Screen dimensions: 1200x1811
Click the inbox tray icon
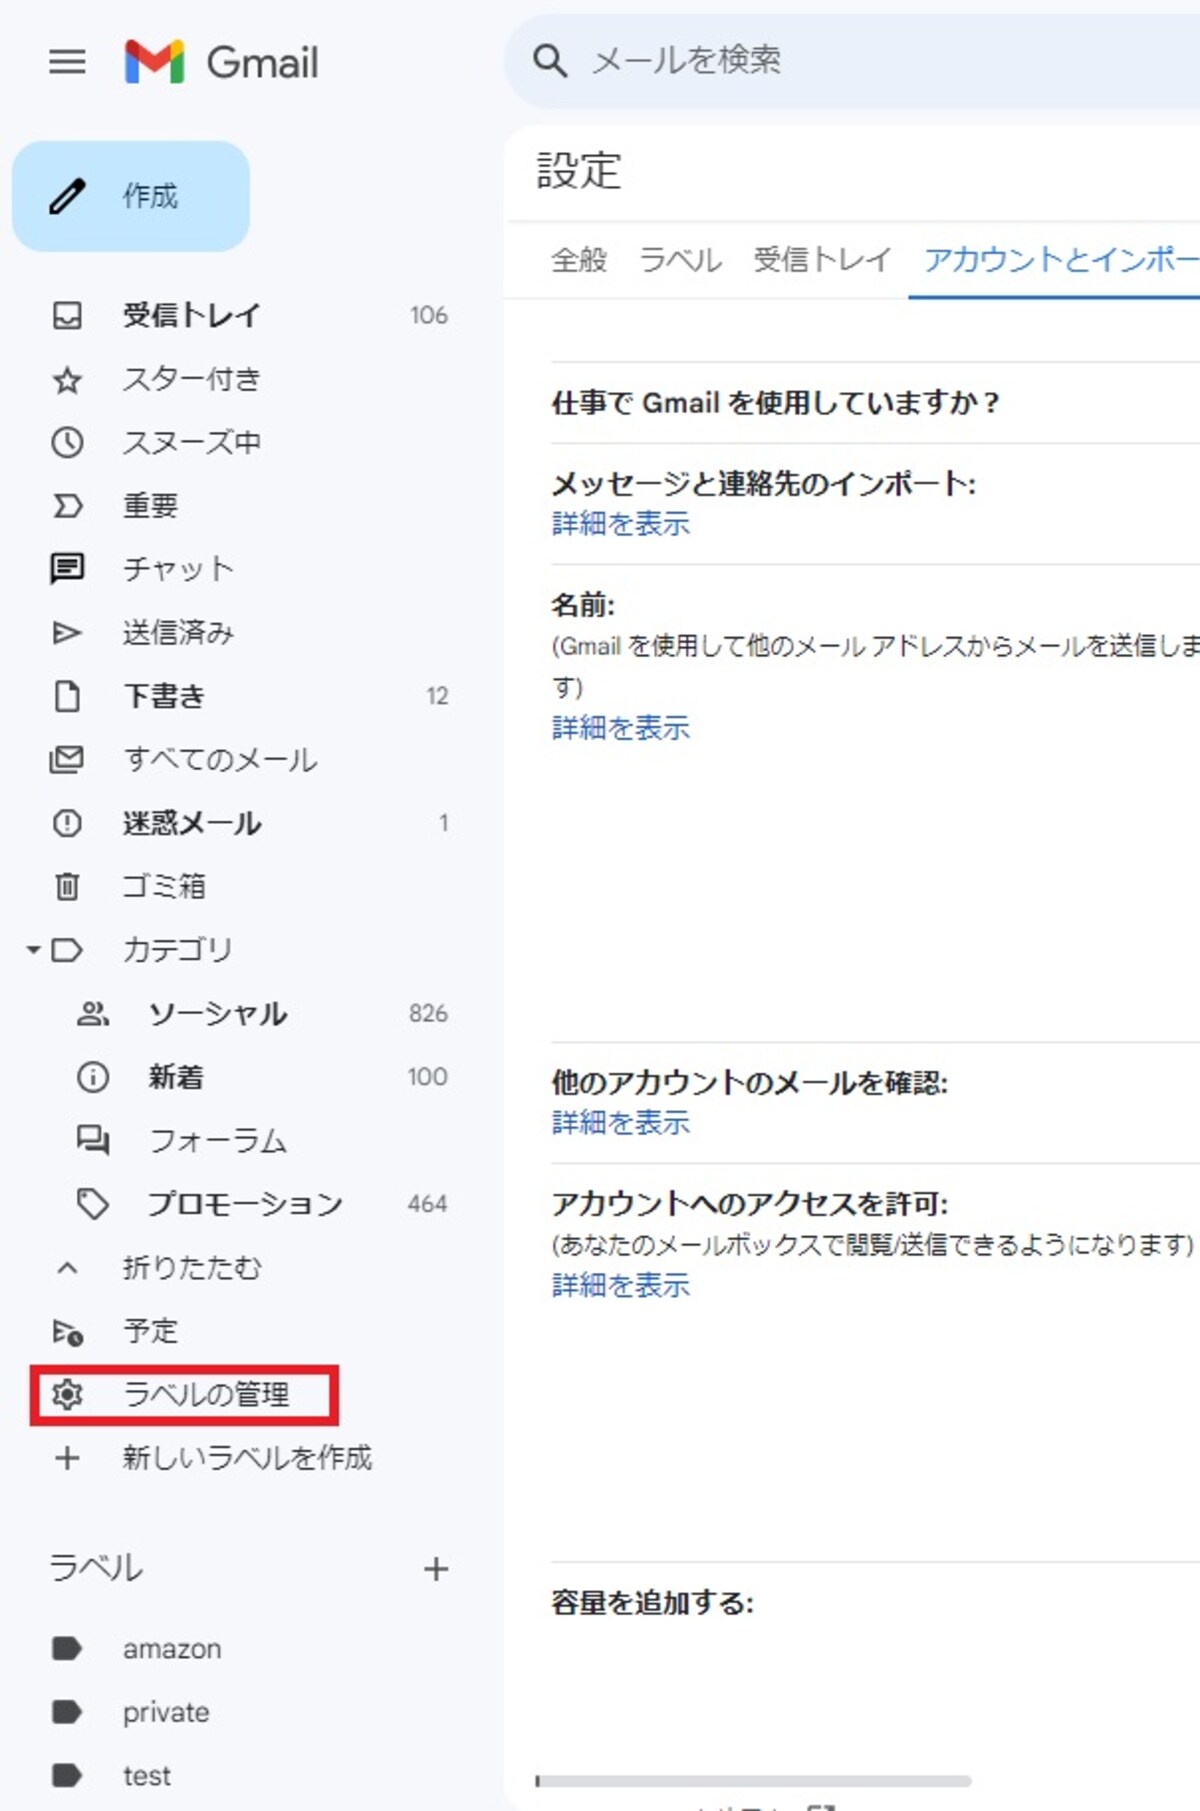click(67, 316)
